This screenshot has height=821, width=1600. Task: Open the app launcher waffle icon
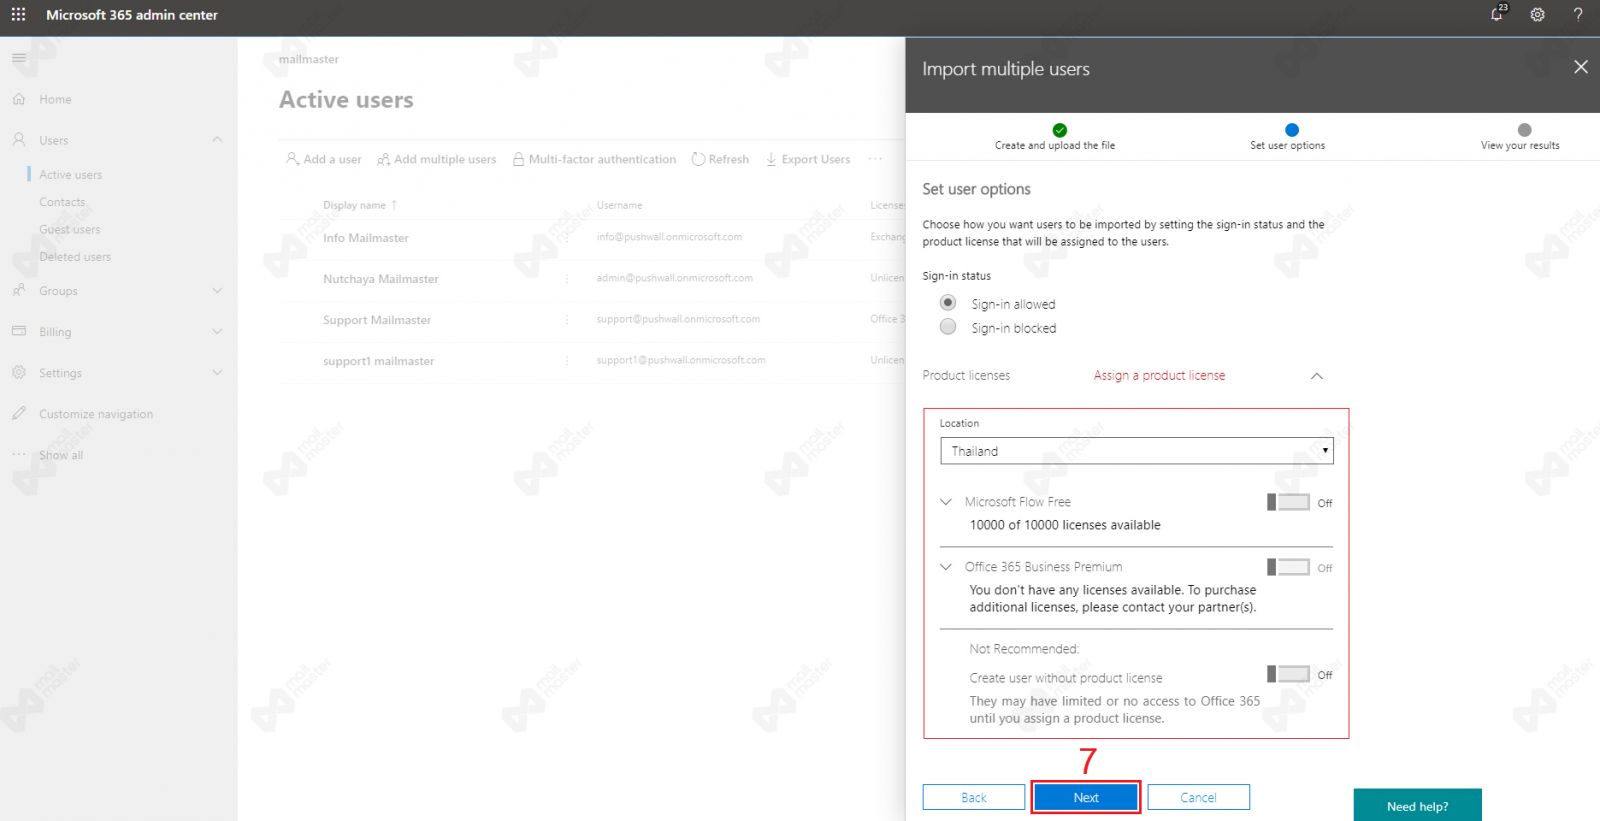point(18,14)
